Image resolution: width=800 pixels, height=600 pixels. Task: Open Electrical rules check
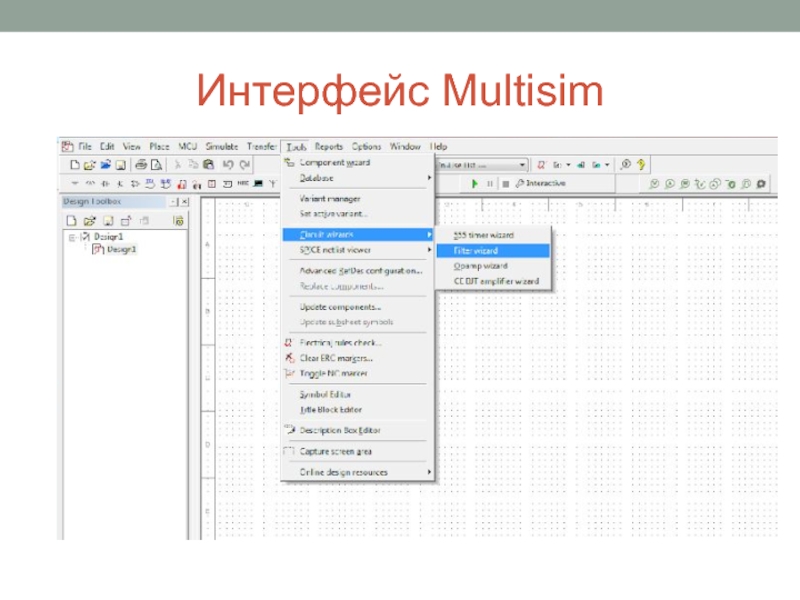[341, 343]
